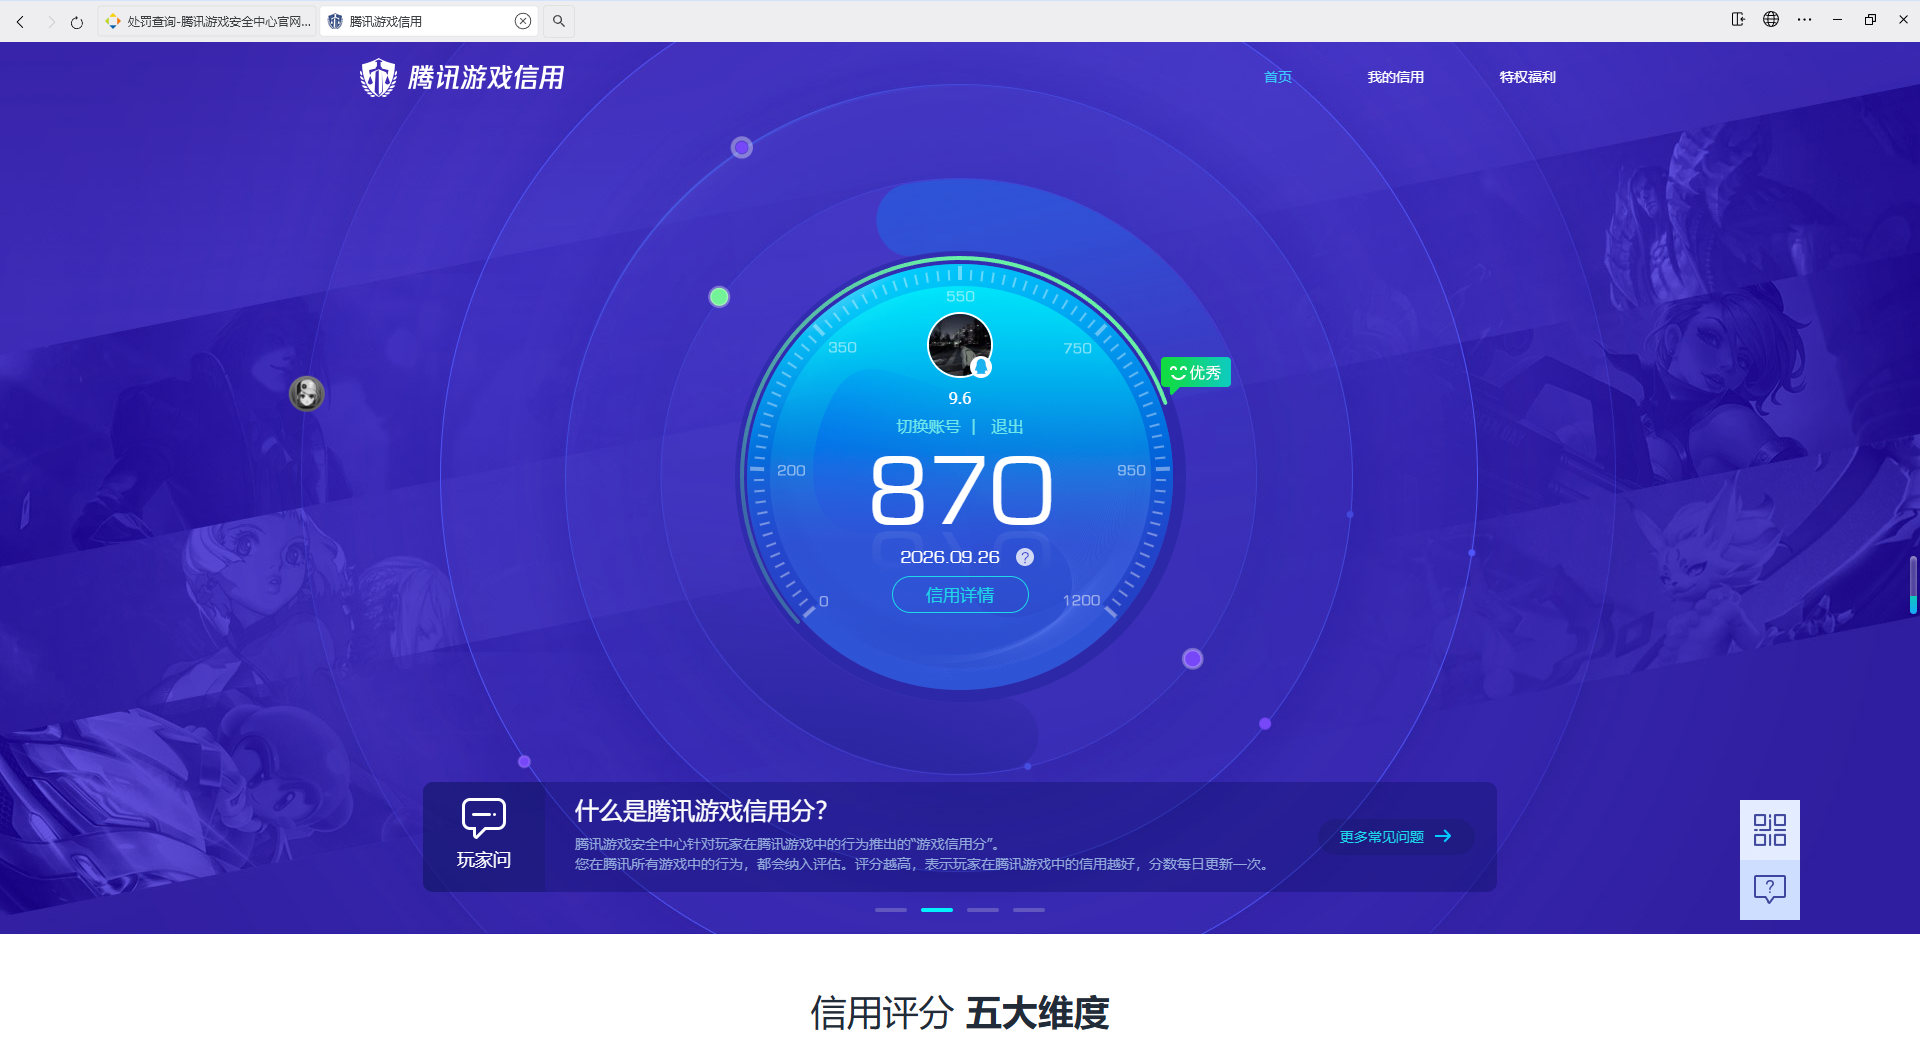Close the 腾讯游戏信用 tab
1920x1040 pixels.
(x=523, y=21)
